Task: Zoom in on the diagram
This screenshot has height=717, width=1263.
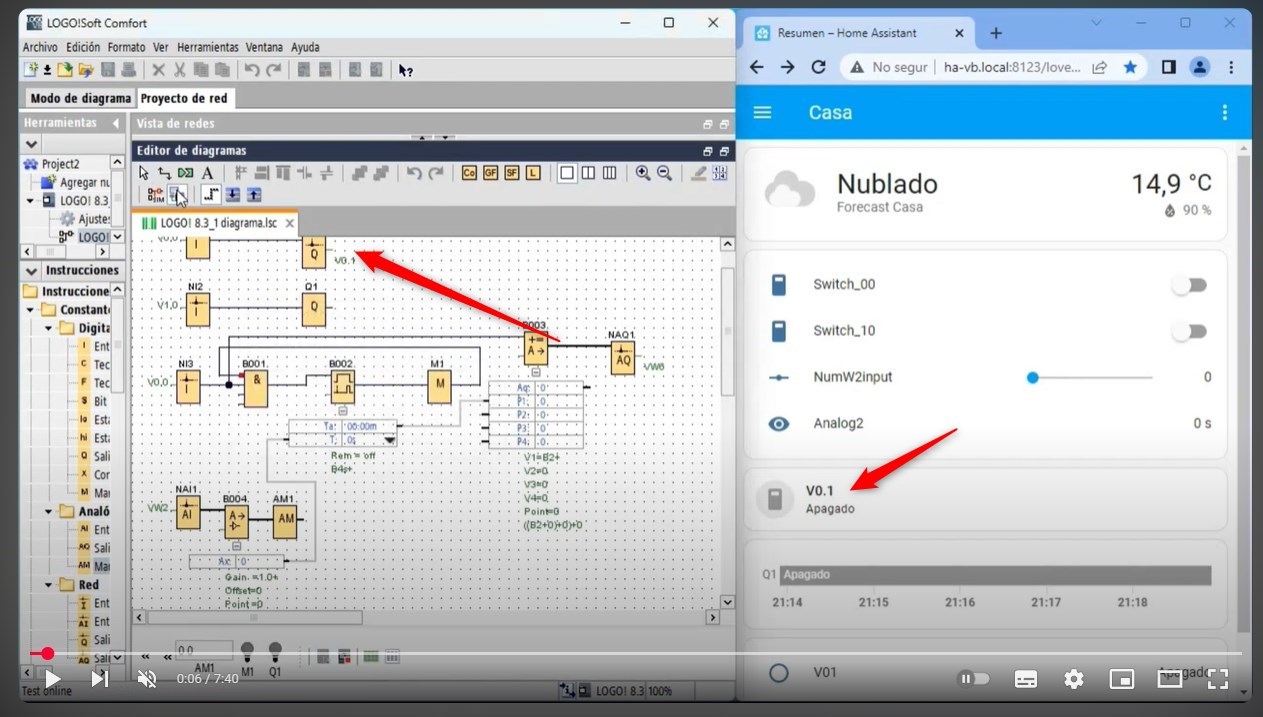Action: click(643, 173)
